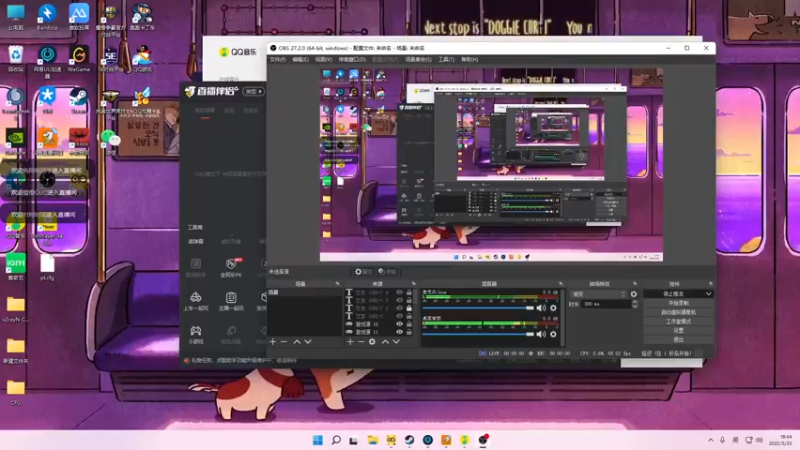Pop out the 来源 dock panel icon
Image resolution: width=800 pixels, height=450 pixels.
click(x=413, y=284)
